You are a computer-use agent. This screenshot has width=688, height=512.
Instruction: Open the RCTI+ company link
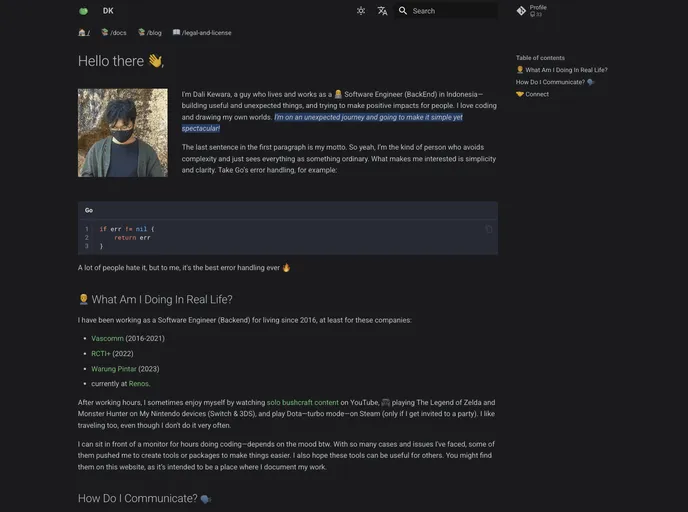point(101,353)
